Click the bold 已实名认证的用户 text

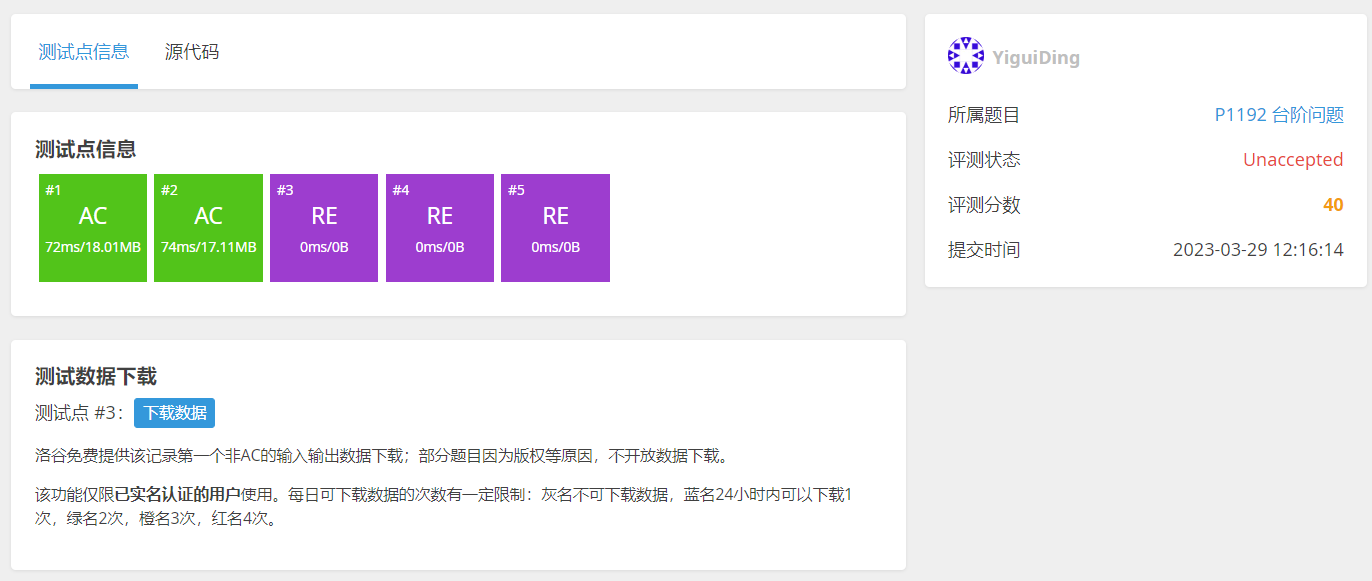pos(177,494)
